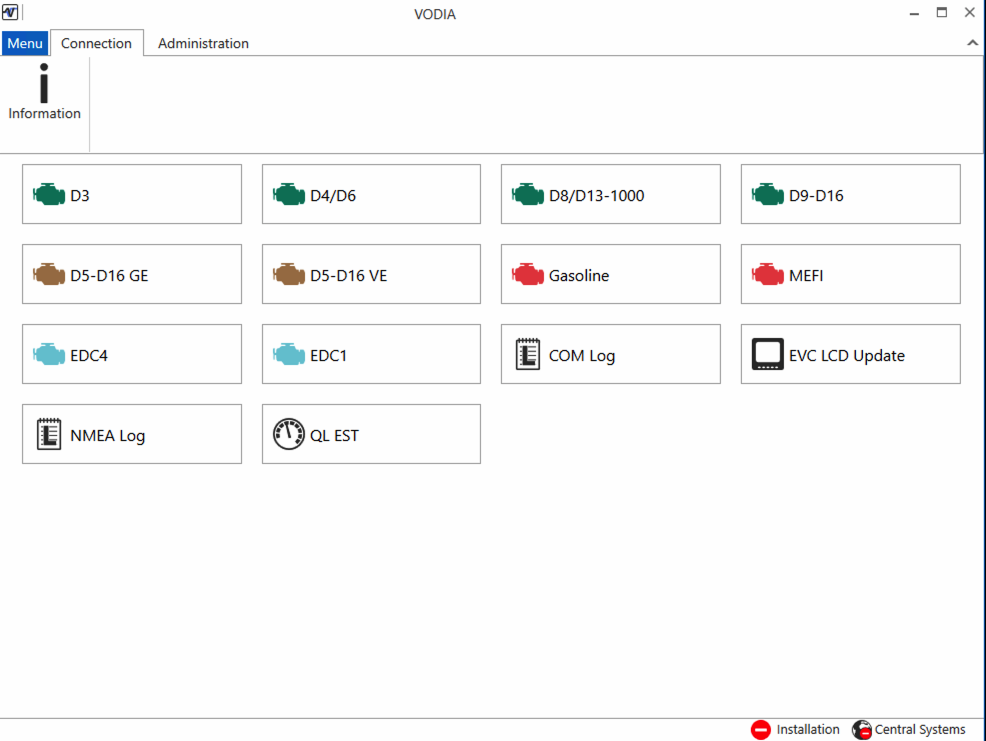Click the blue engine icon for EDC1
Screen dimensions: 986x741
(x=289, y=355)
